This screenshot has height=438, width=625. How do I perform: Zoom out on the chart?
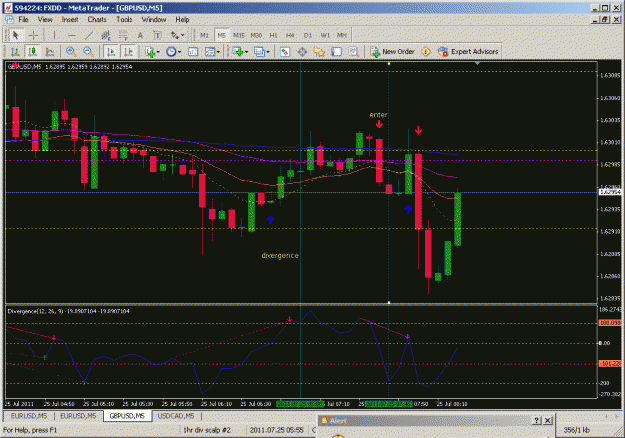coord(88,51)
